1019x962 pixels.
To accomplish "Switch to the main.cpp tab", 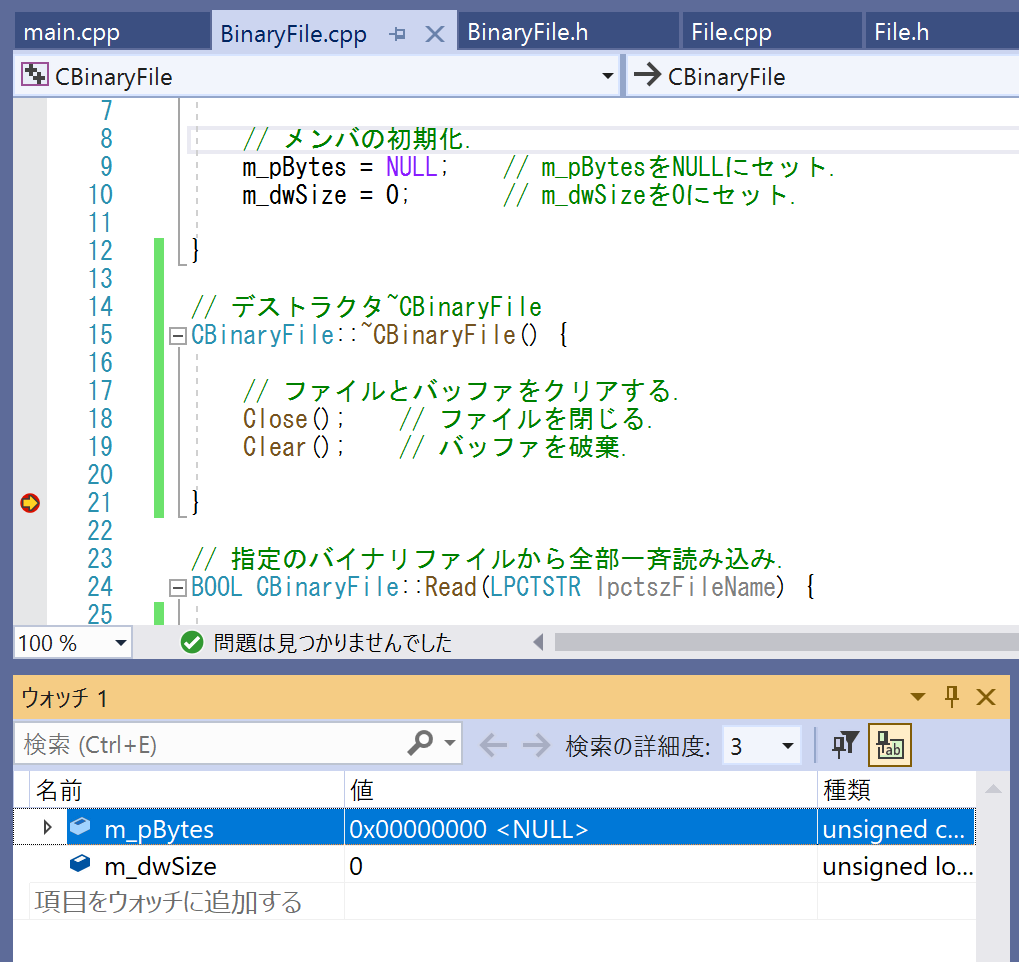I will [x=112, y=32].
